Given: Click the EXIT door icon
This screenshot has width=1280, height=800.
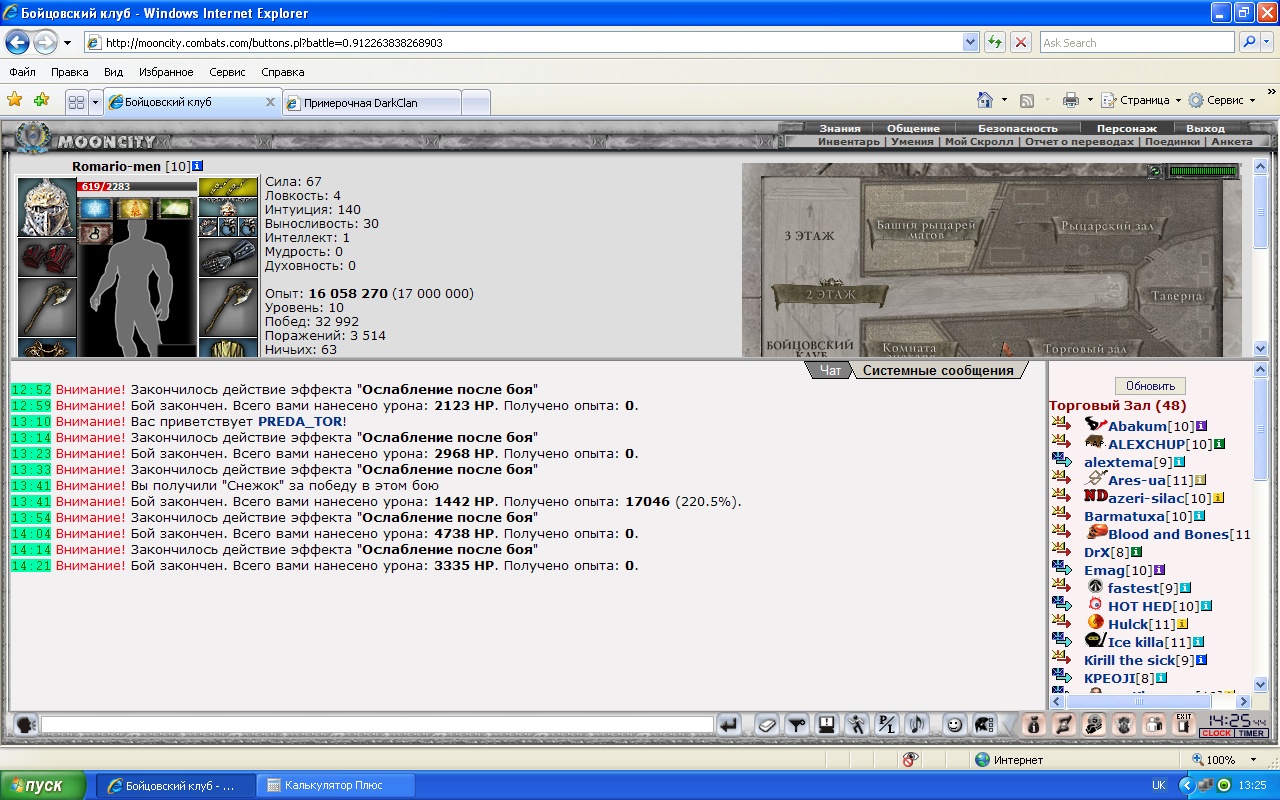Looking at the screenshot, I should [x=1184, y=725].
